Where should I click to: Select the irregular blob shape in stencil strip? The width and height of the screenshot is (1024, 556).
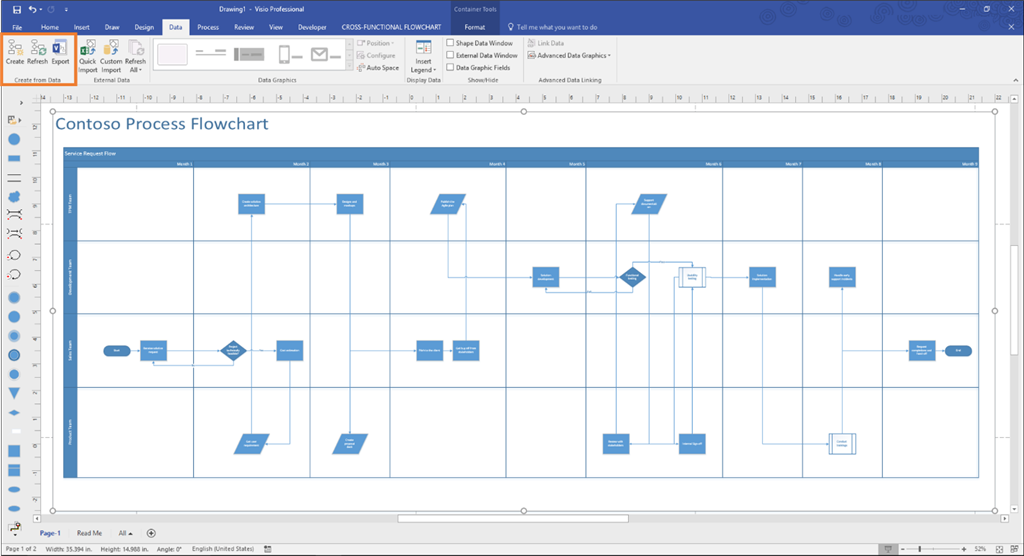click(x=14, y=196)
